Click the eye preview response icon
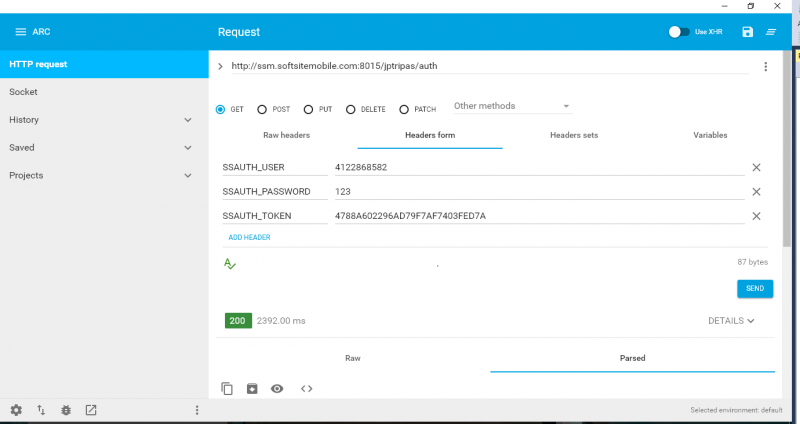Image resolution: width=800 pixels, height=424 pixels. [277, 389]
